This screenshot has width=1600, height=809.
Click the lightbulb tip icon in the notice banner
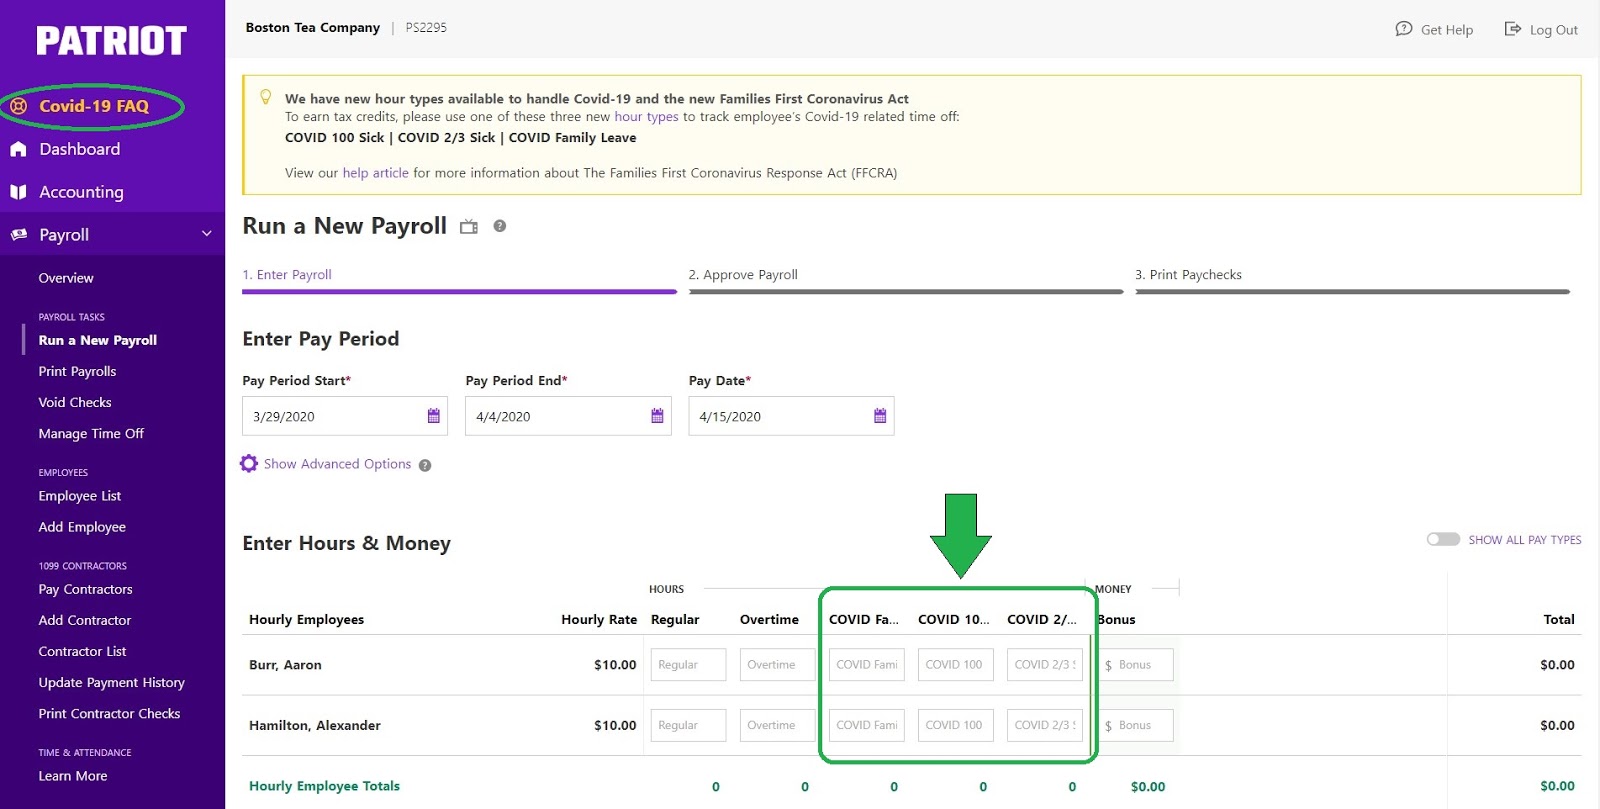click(265, 97)
